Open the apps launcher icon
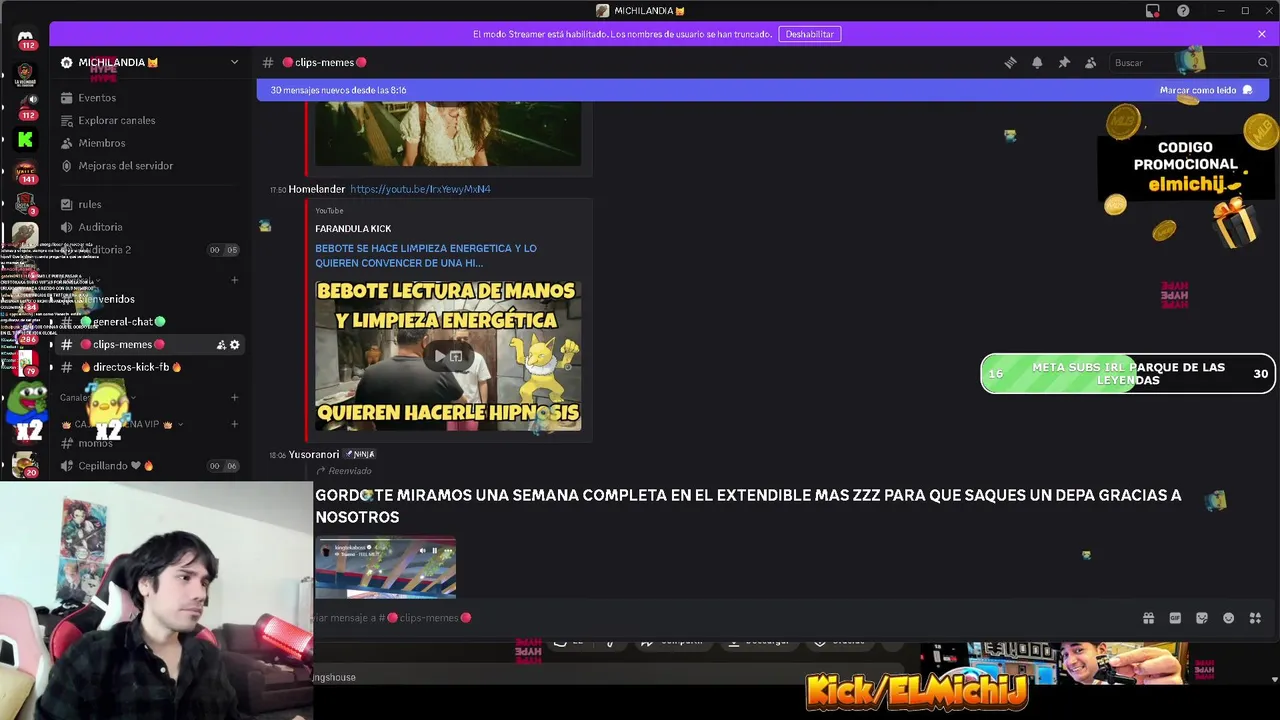This screenshot has width=1280, height=720. (x=1256, y=618)
